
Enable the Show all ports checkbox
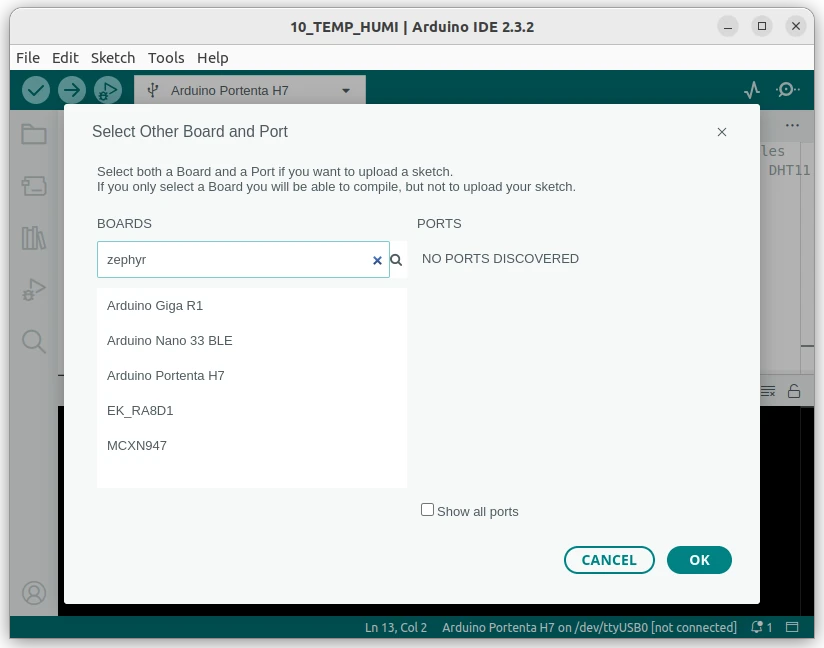tap(427, 510)
